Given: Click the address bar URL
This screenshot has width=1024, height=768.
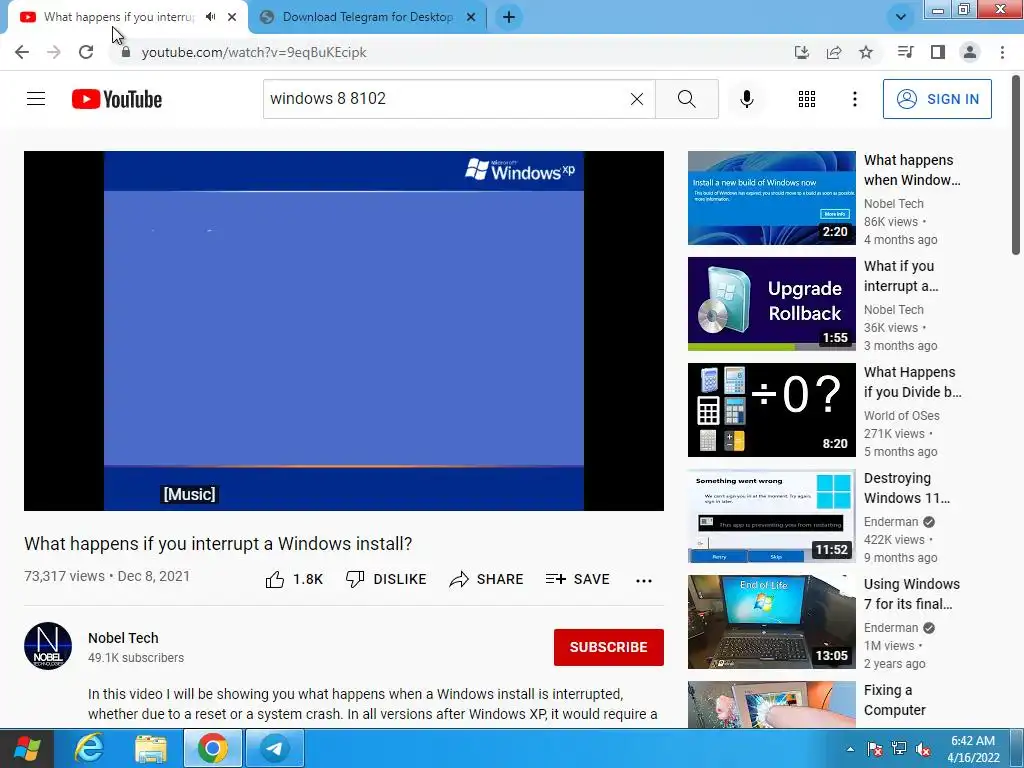Looking at the screenshot, I should 254,52.
